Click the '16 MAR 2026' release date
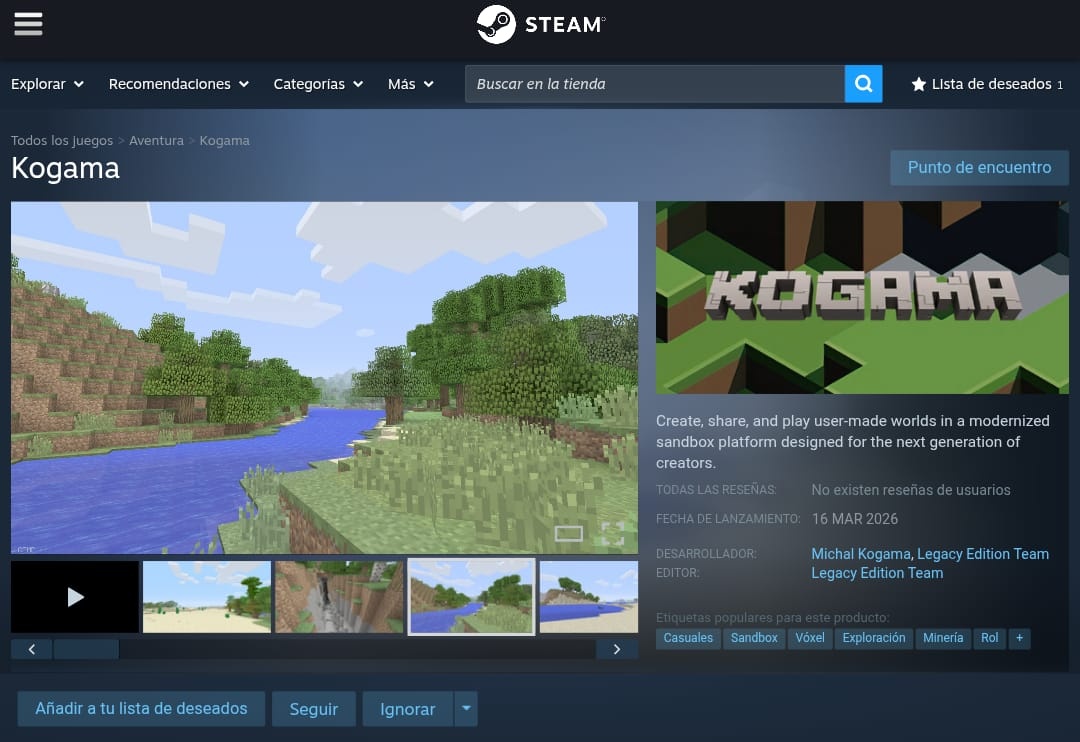 pyautogui.click(x=855, y=519)
